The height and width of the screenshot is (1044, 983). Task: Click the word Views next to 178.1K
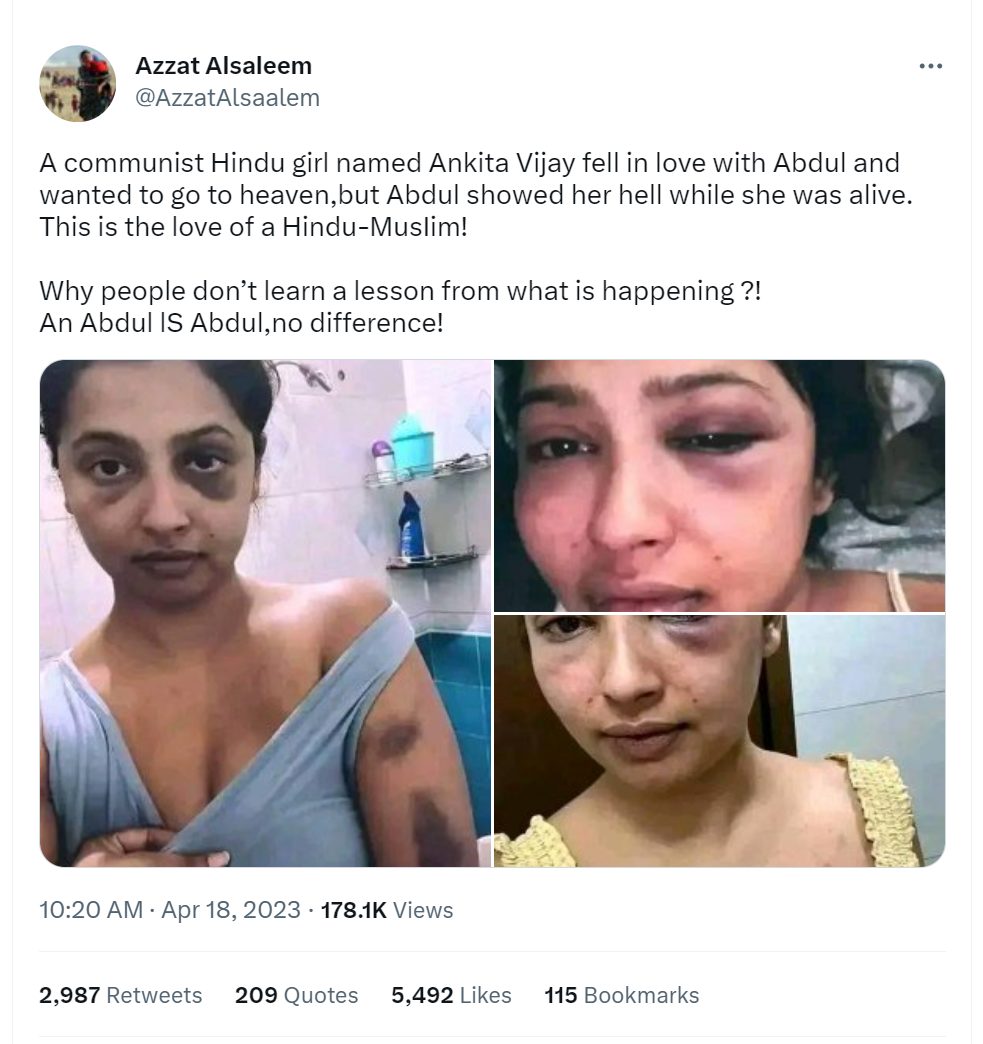coord(423,910)
